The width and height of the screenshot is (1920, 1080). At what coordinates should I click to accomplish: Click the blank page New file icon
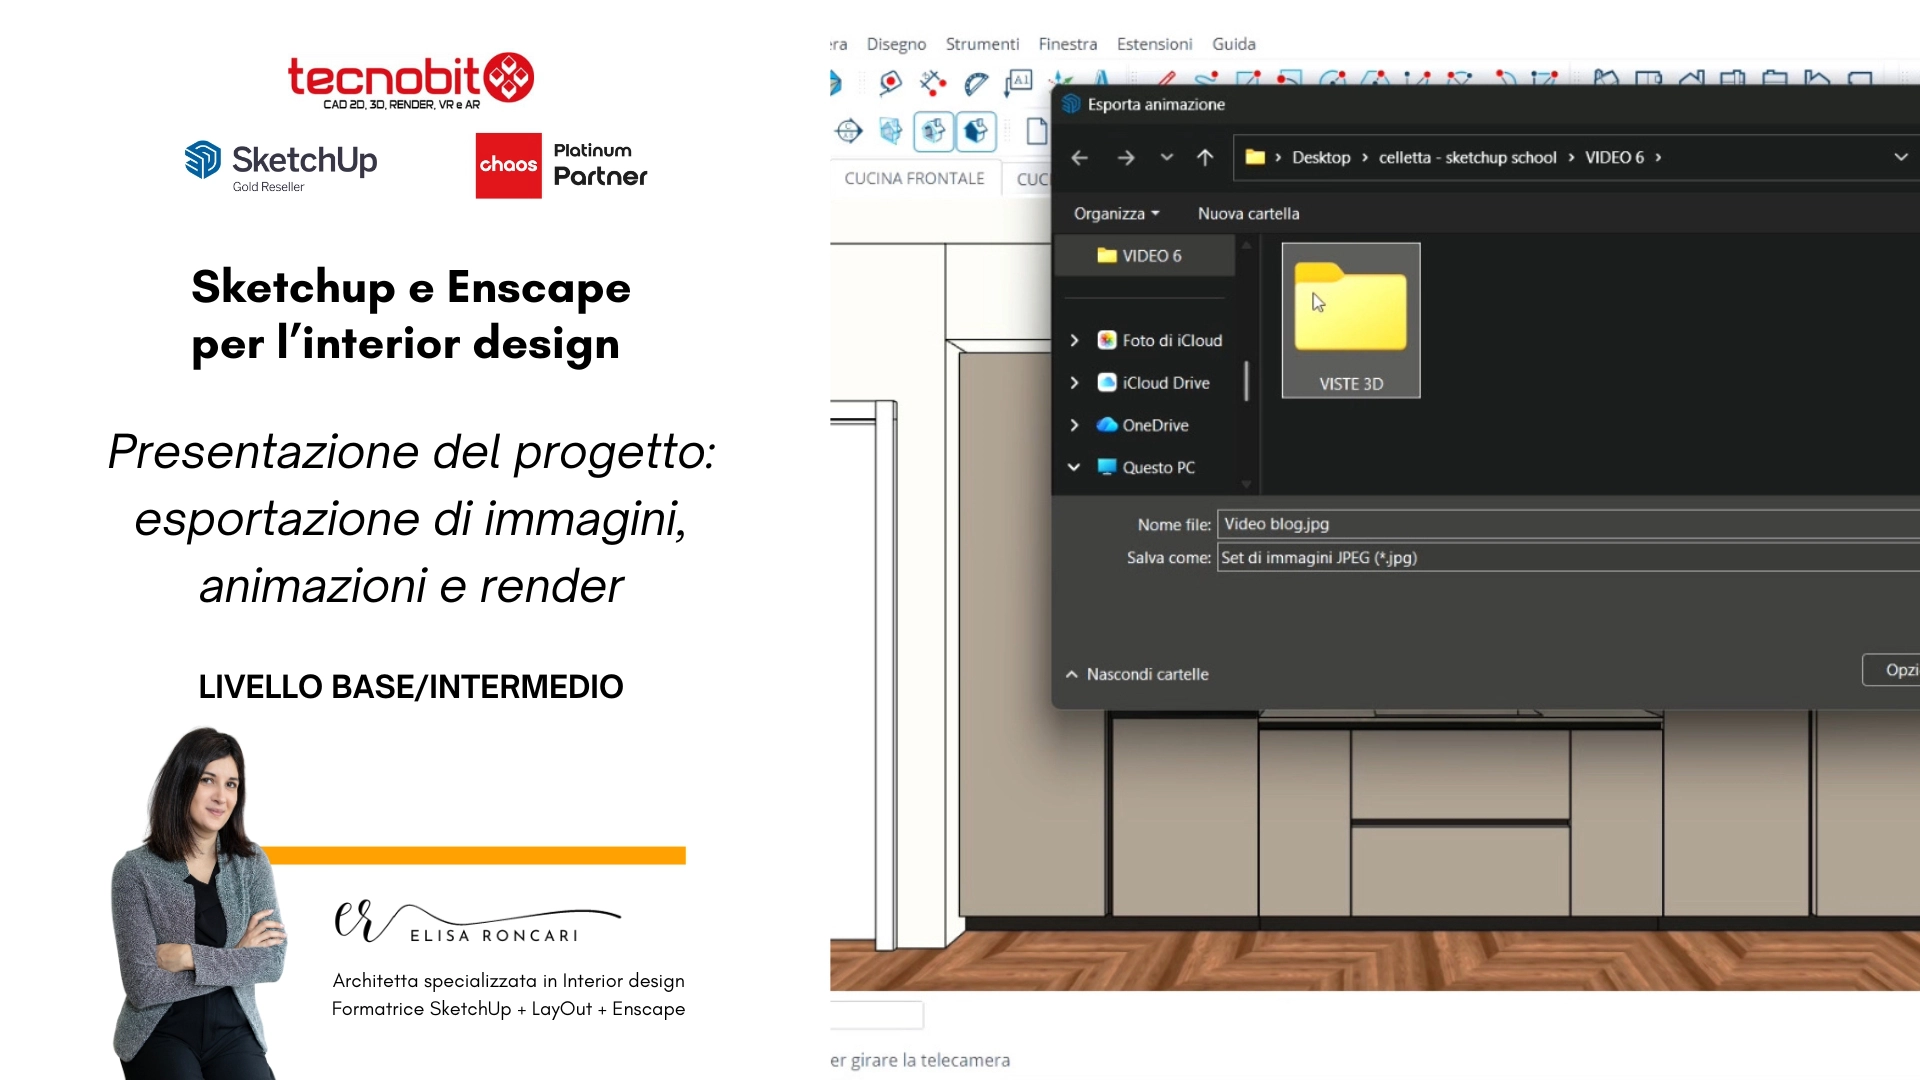pyautogui.click(x=1036, y=131)
